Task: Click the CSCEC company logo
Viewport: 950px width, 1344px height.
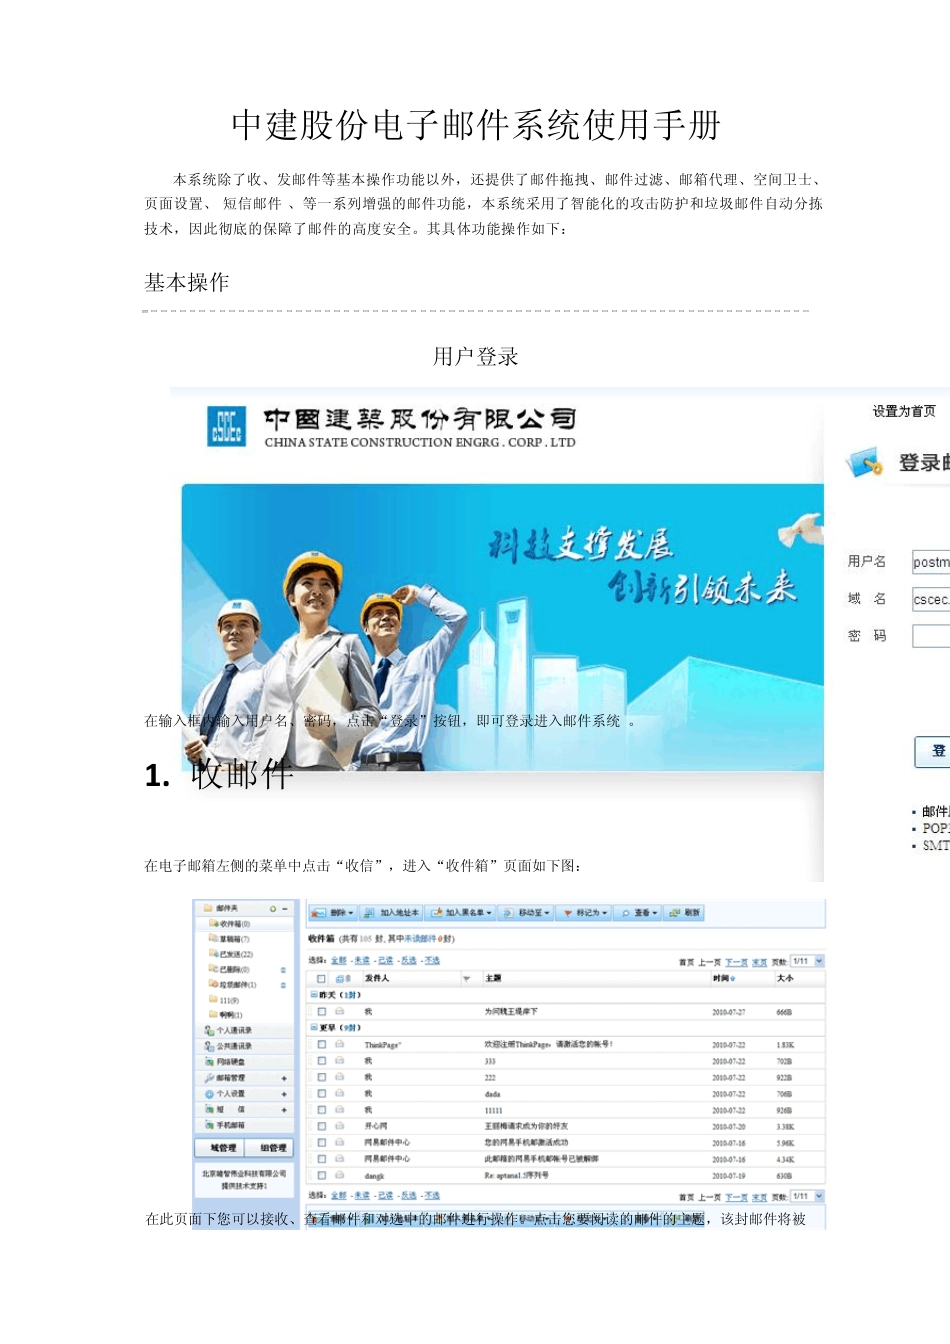Action: (x=226, y=427)
